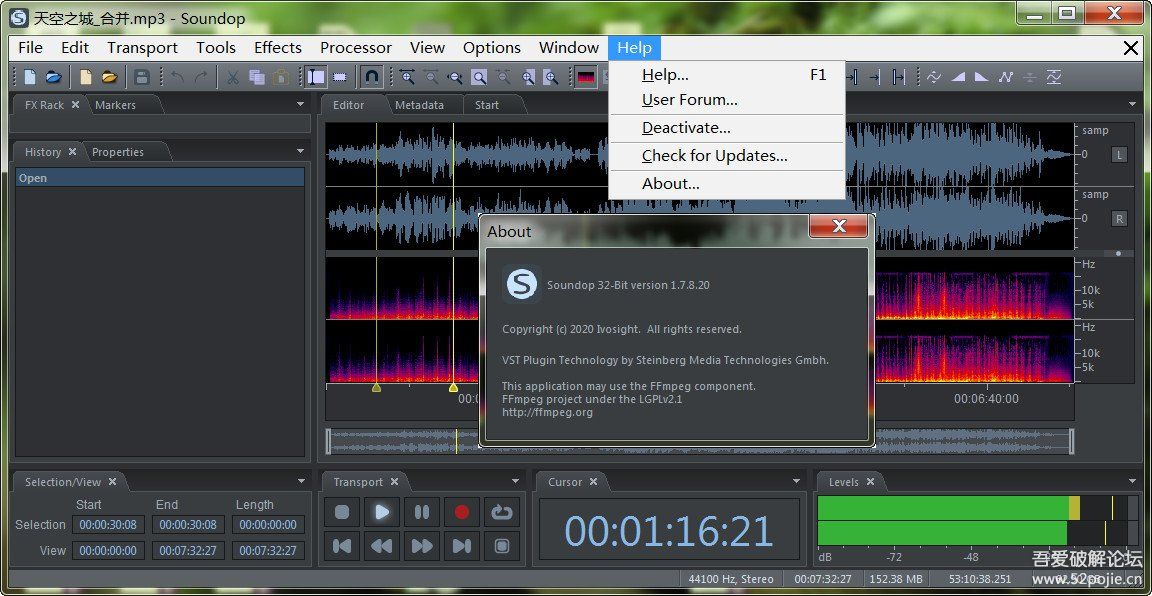Close the About dialog
Image resolution: width=1152 pixels, height=596 pixels.
[x=838, y=226]
